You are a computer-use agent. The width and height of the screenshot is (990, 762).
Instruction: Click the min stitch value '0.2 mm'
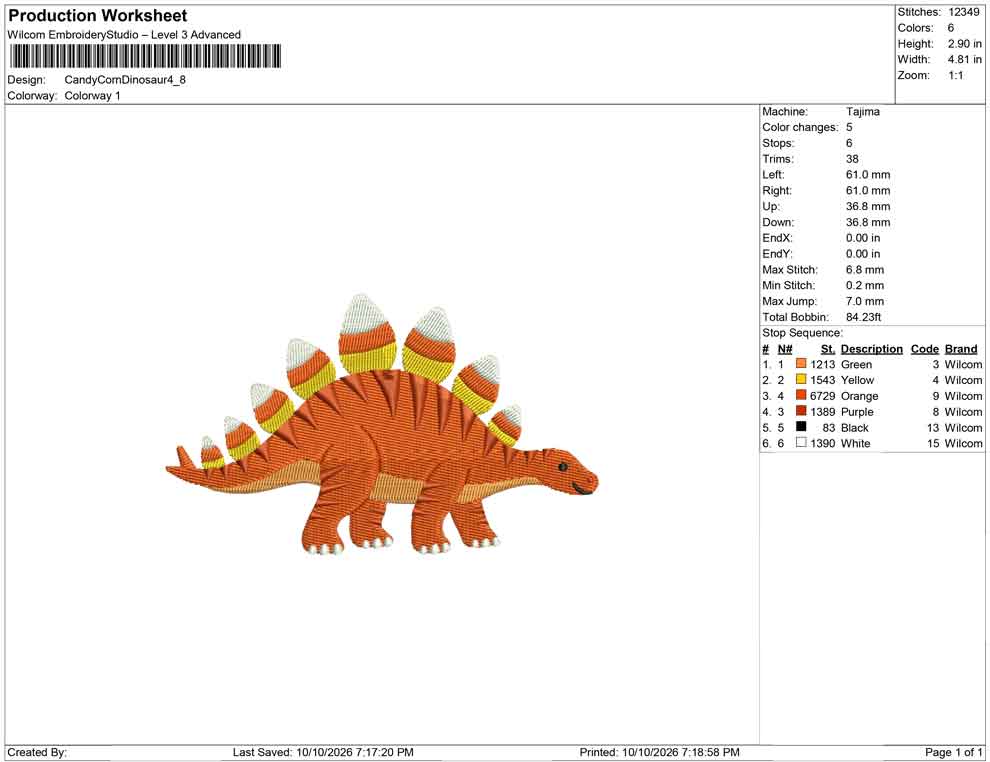[x=865, y=285]
